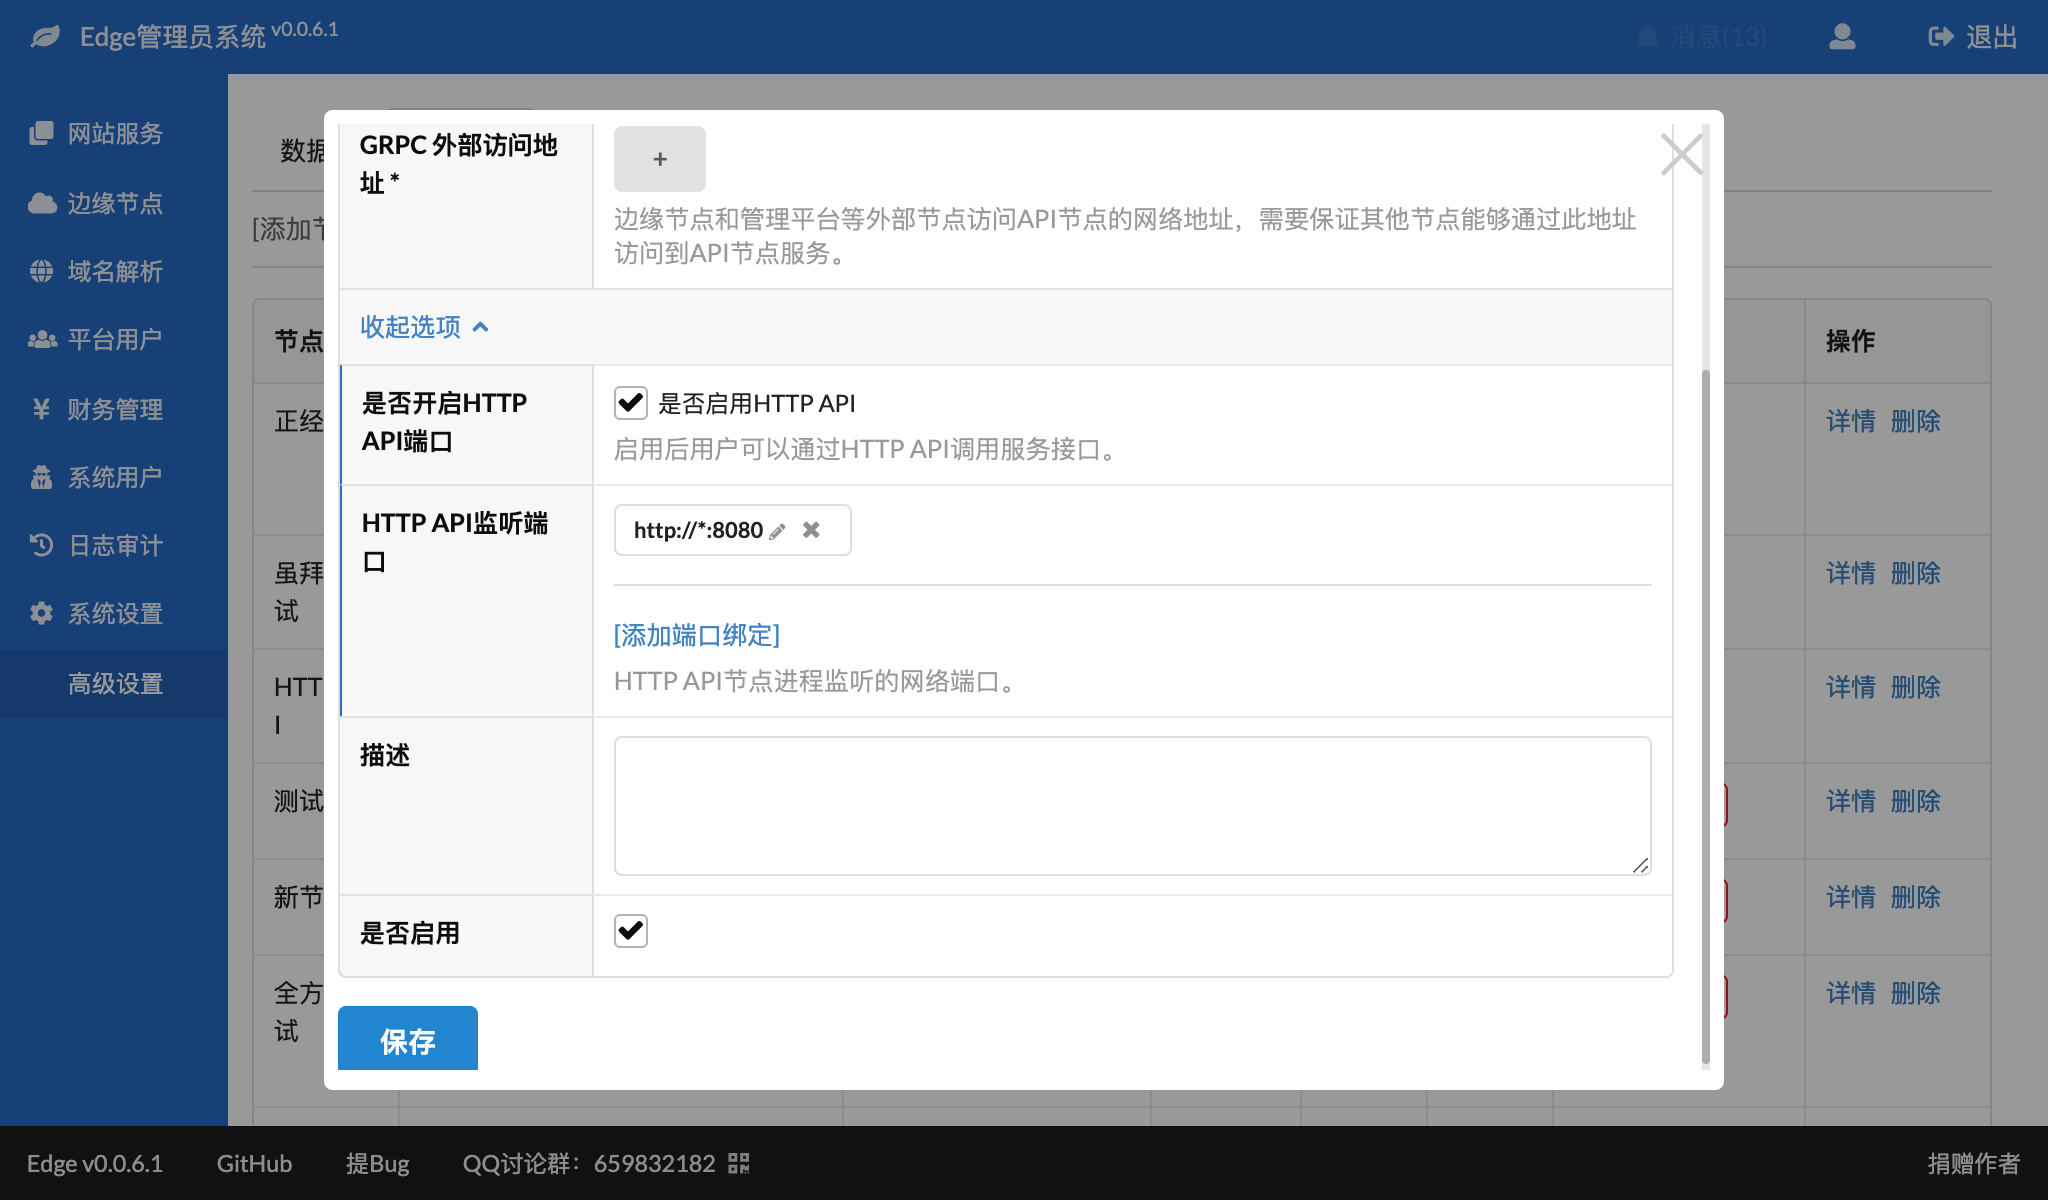
Task: Click 删除 for the HTT row
Action: (x=1916, y=687)
